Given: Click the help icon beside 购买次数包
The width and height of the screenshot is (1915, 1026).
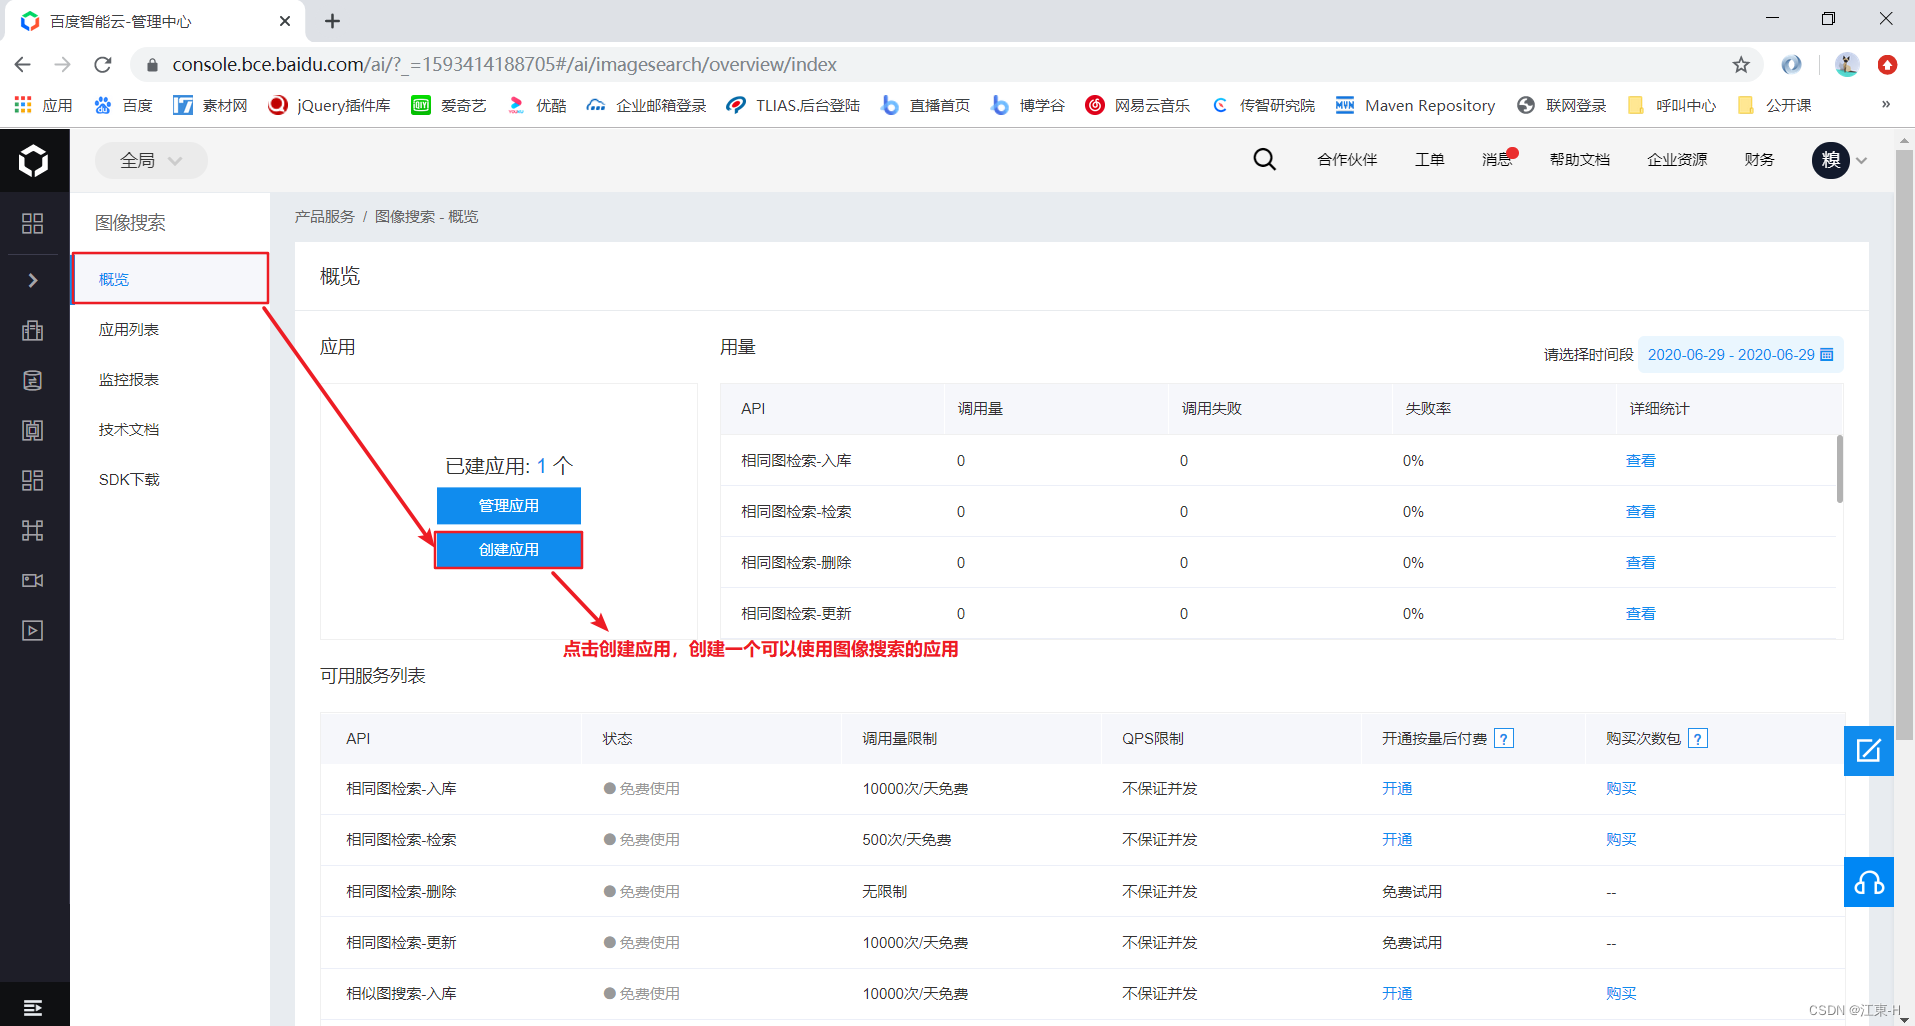Looking at the screenshot, I should pyautogui.click(x=1697, y=738).
